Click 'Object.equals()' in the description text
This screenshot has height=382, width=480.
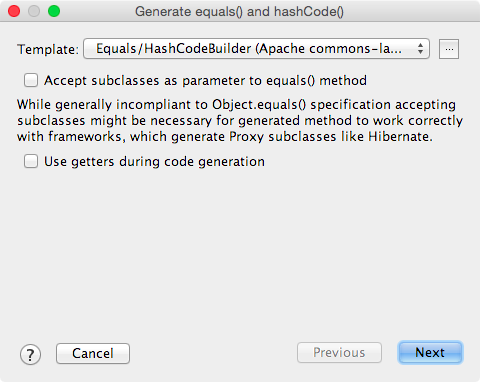259,105
